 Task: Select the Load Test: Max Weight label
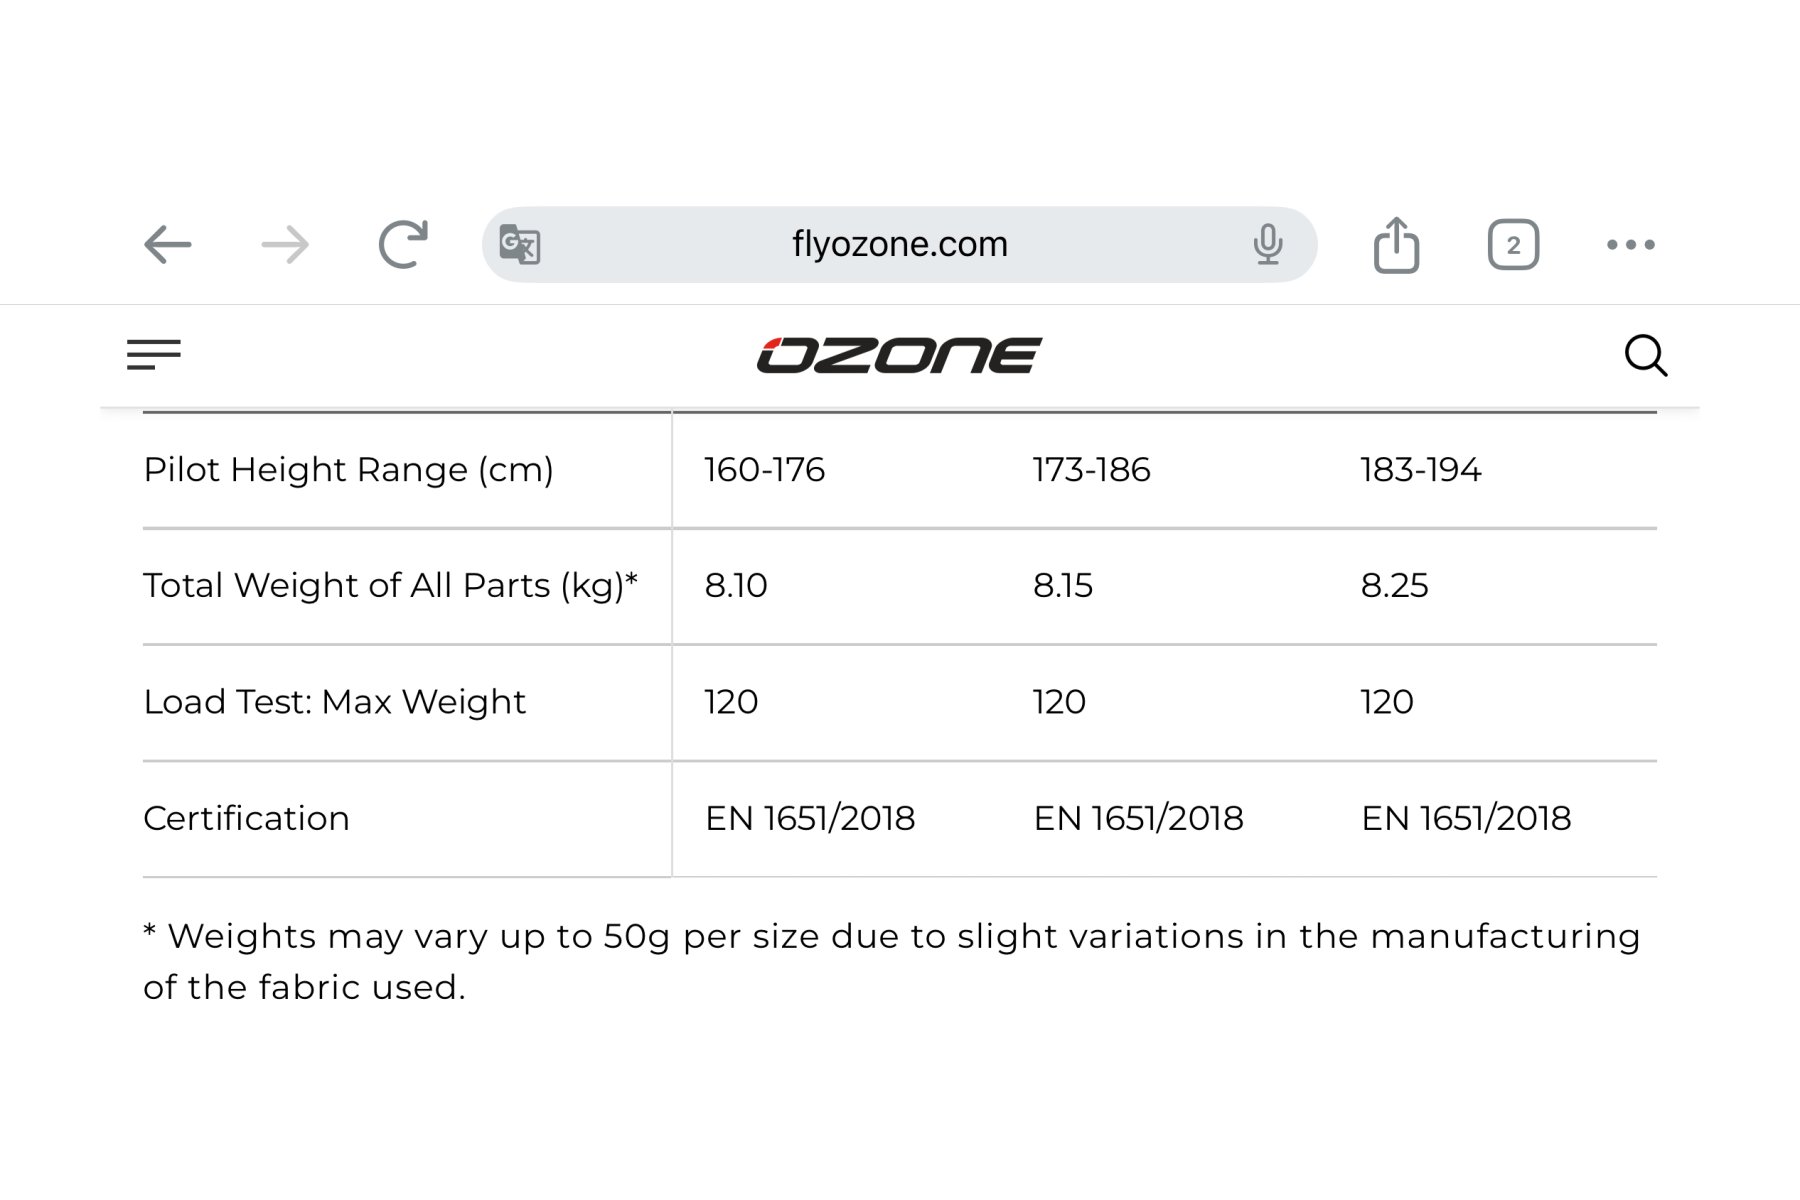pos(335,702)
